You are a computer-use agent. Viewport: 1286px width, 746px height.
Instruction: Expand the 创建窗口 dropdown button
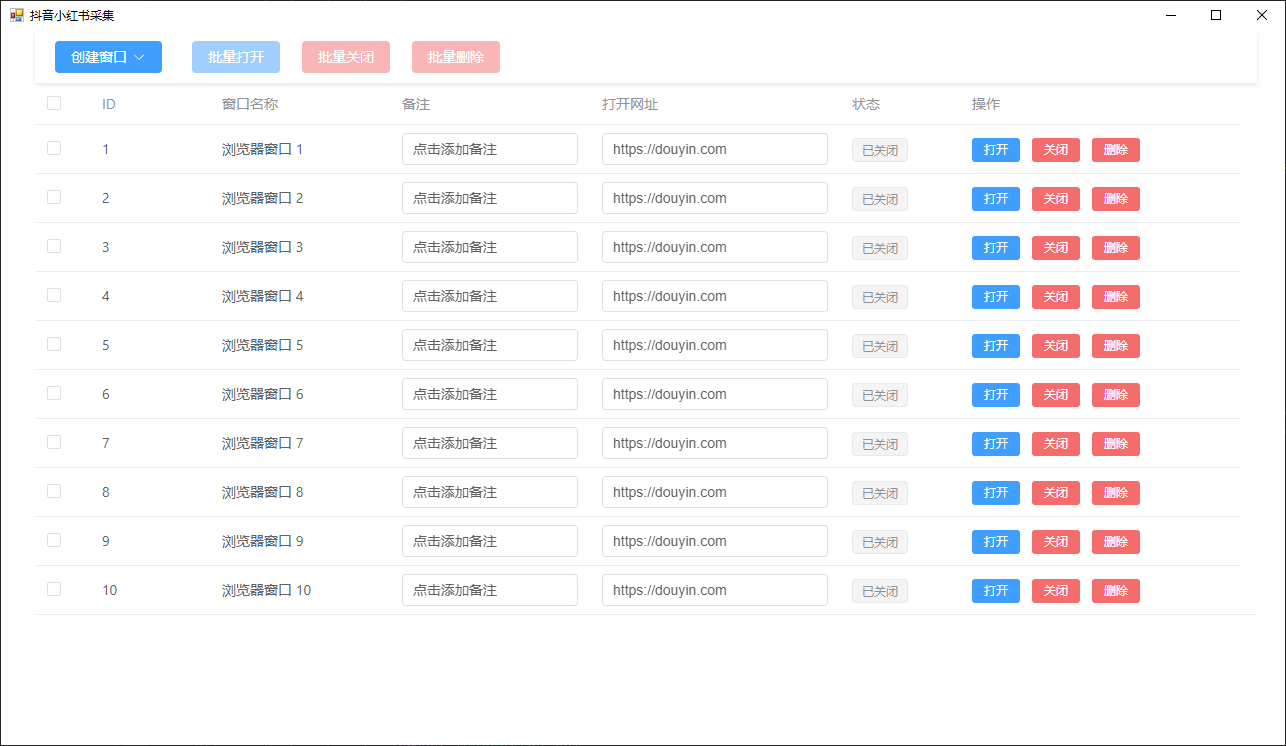point(108,57)
